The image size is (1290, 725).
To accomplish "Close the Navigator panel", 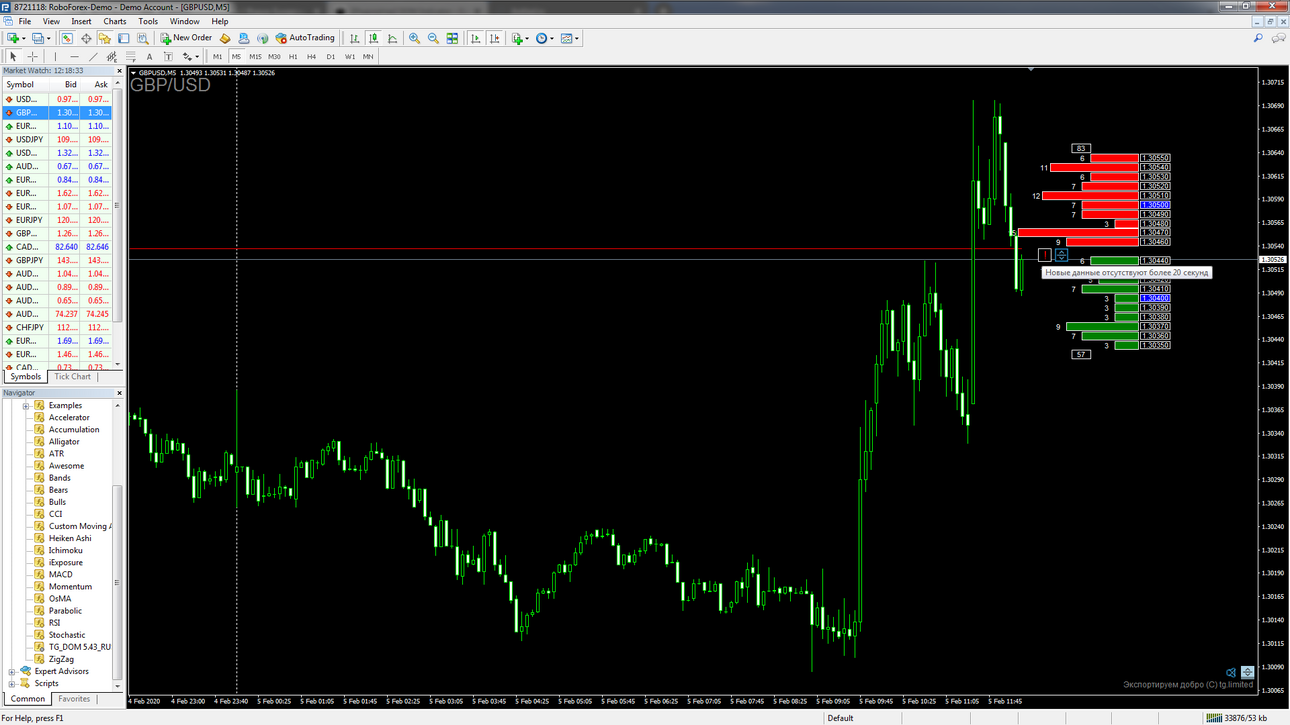I will click(x=119, y=393).
